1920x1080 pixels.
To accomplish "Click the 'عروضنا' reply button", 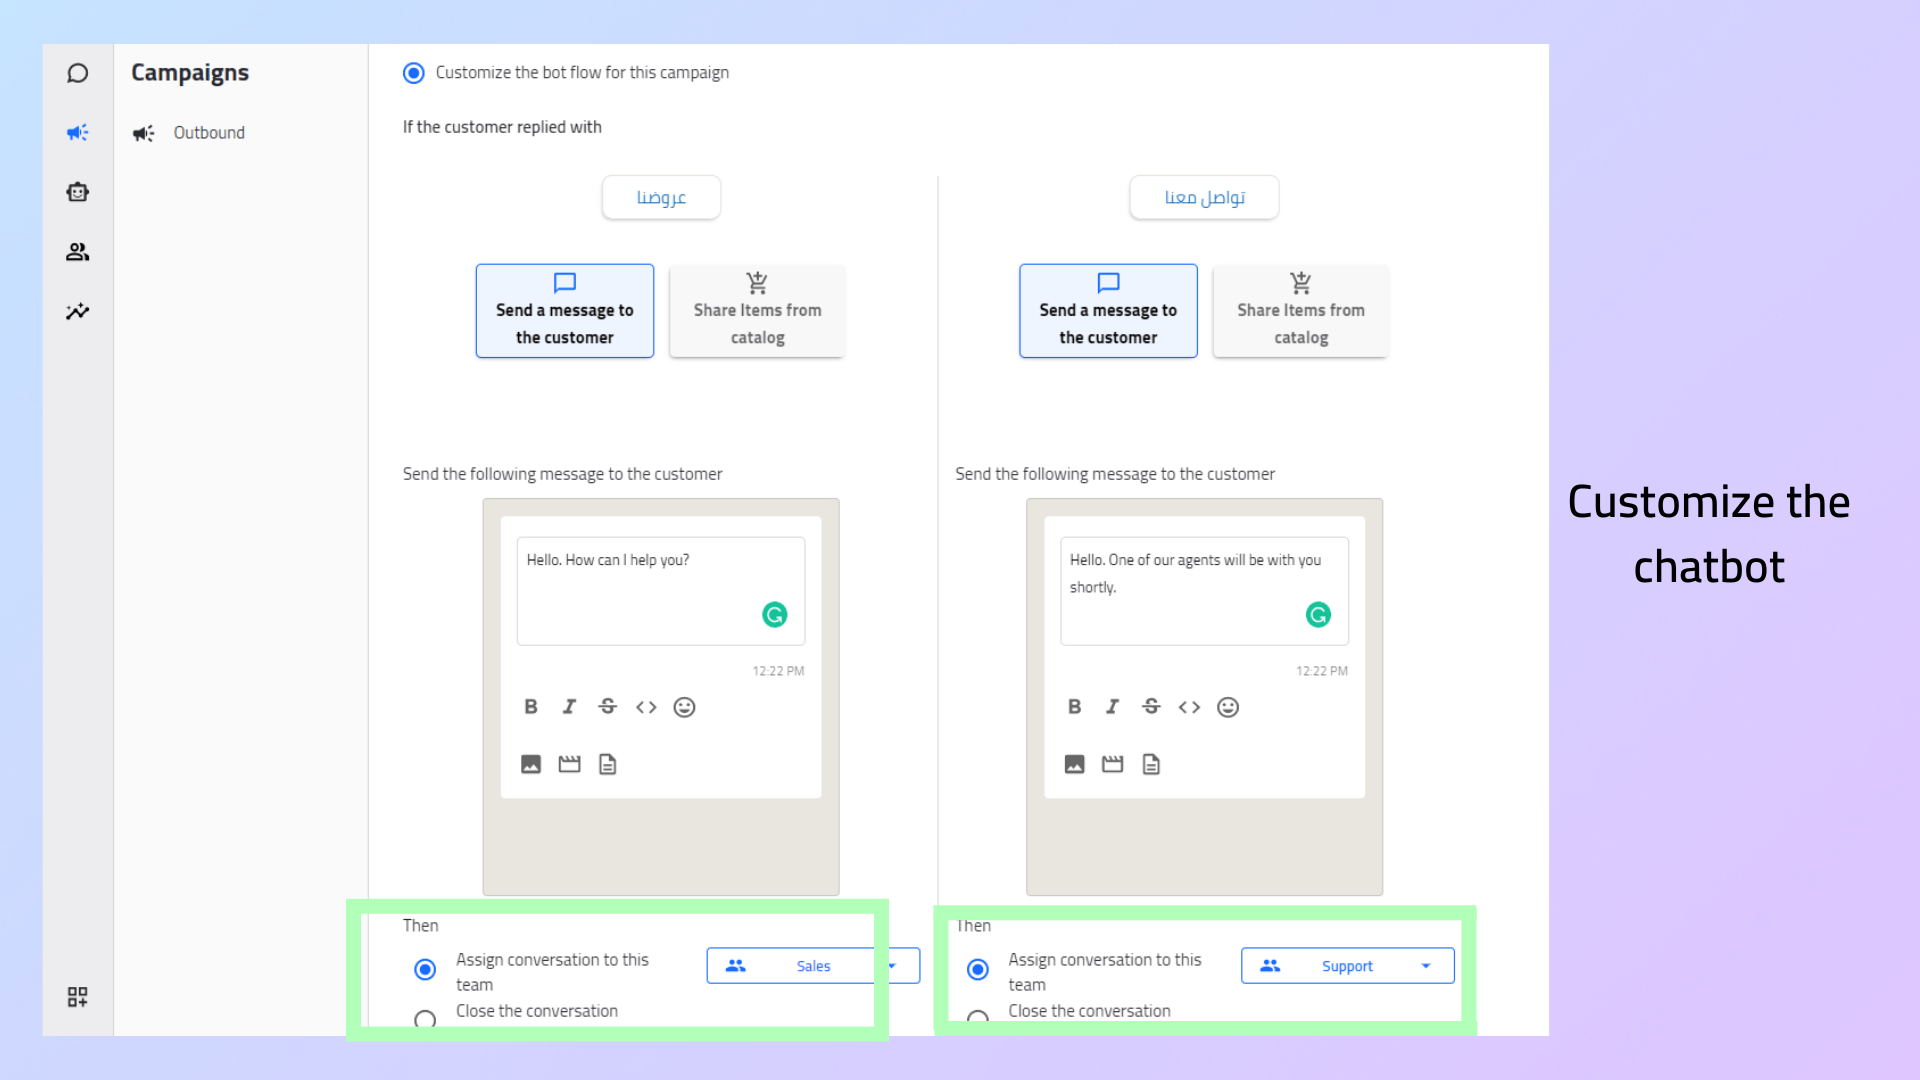I will click(x=660, y=197).
